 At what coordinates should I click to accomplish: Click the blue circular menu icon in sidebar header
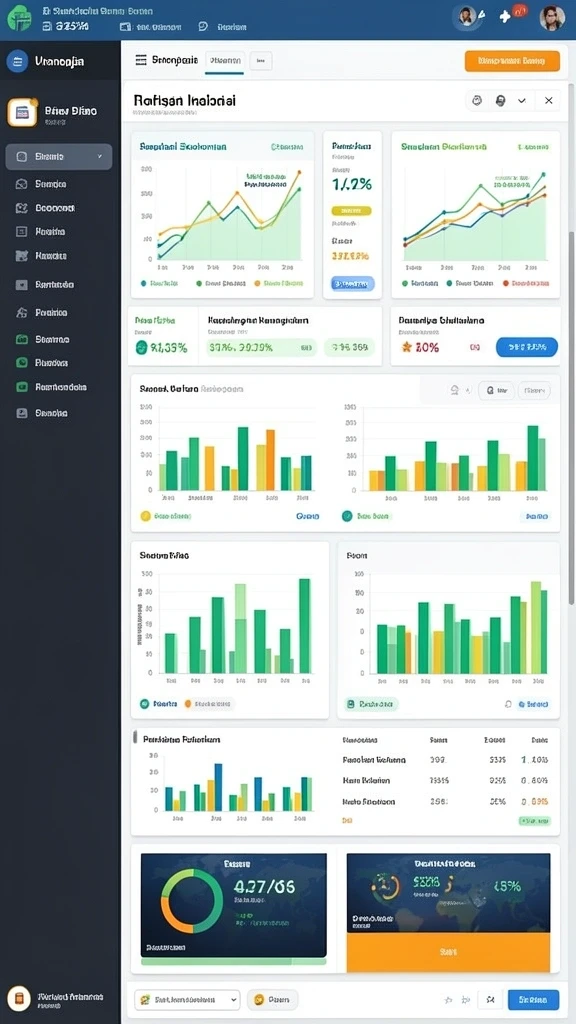click(x=17, y=61)
